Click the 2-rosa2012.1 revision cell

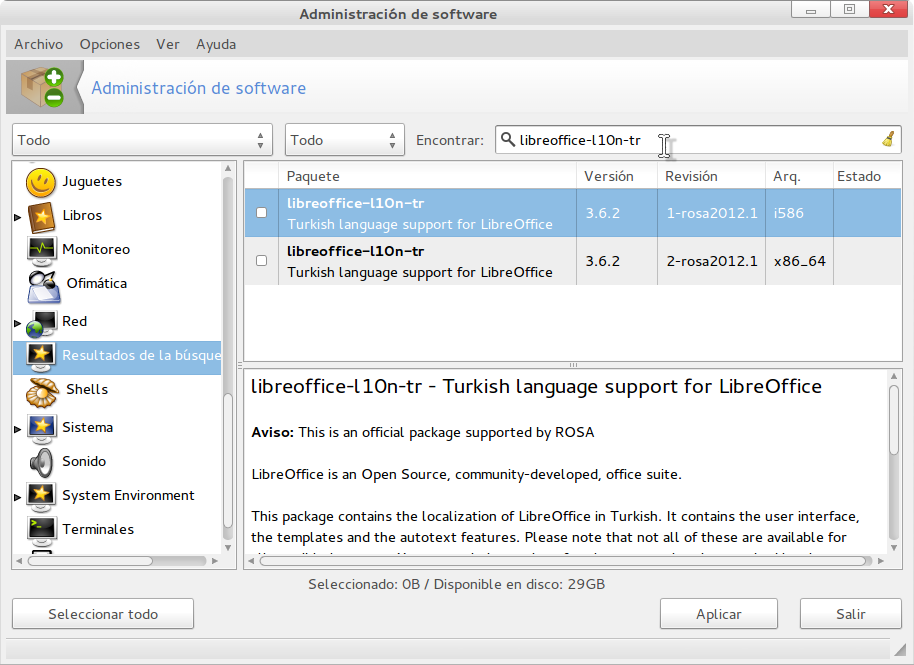(712, 261)
